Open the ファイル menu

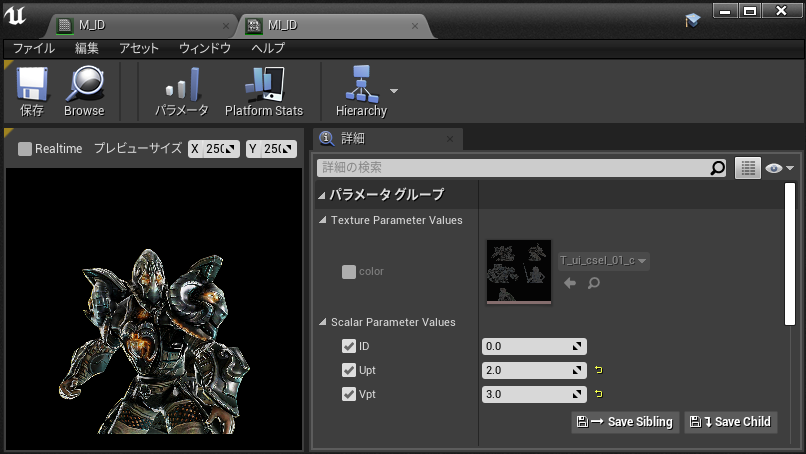point(33,48)
